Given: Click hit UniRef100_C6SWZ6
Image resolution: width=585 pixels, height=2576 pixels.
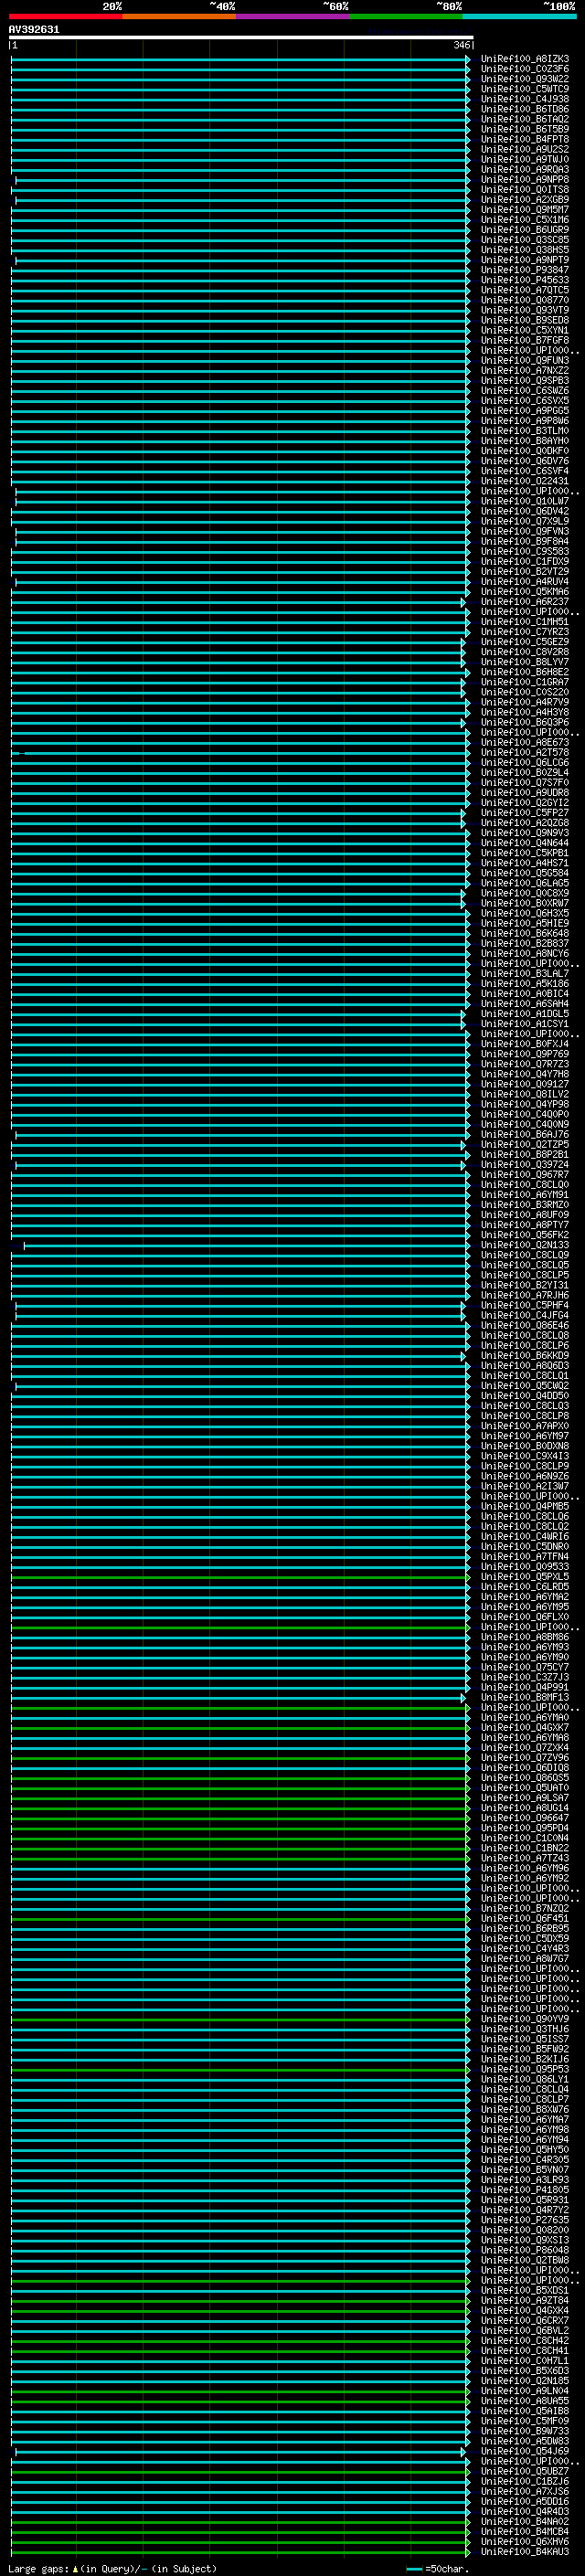Looking at the screenshot, I should click(x=525, y=391).
